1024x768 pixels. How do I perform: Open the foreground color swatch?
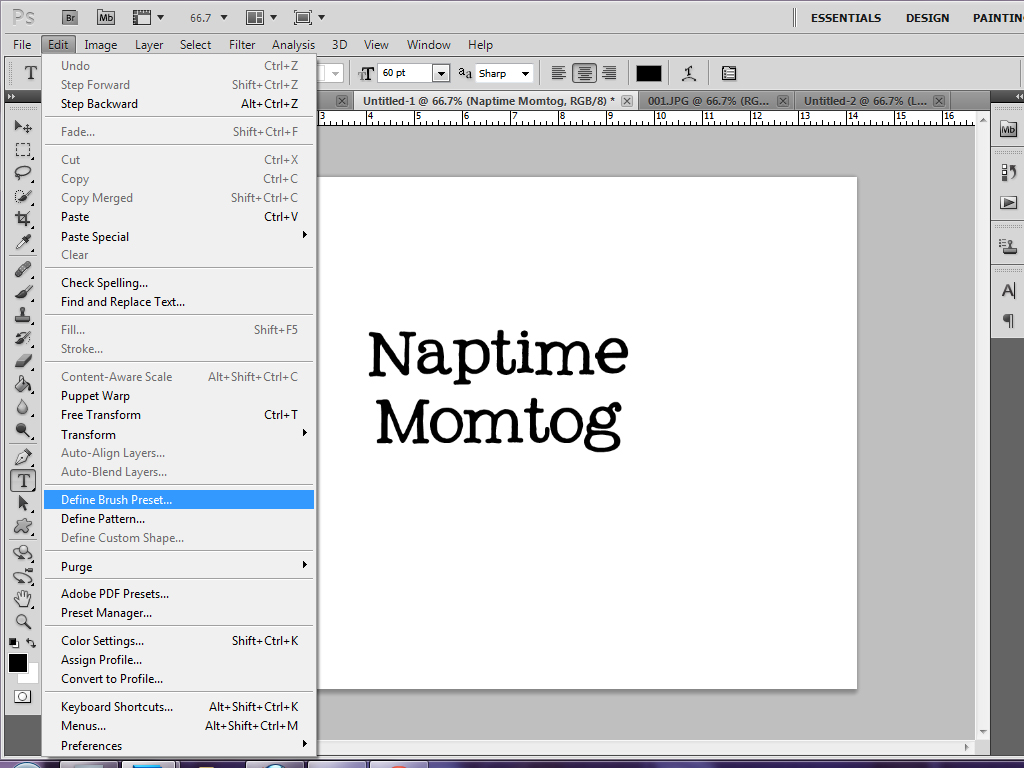[x=18, y=662]
